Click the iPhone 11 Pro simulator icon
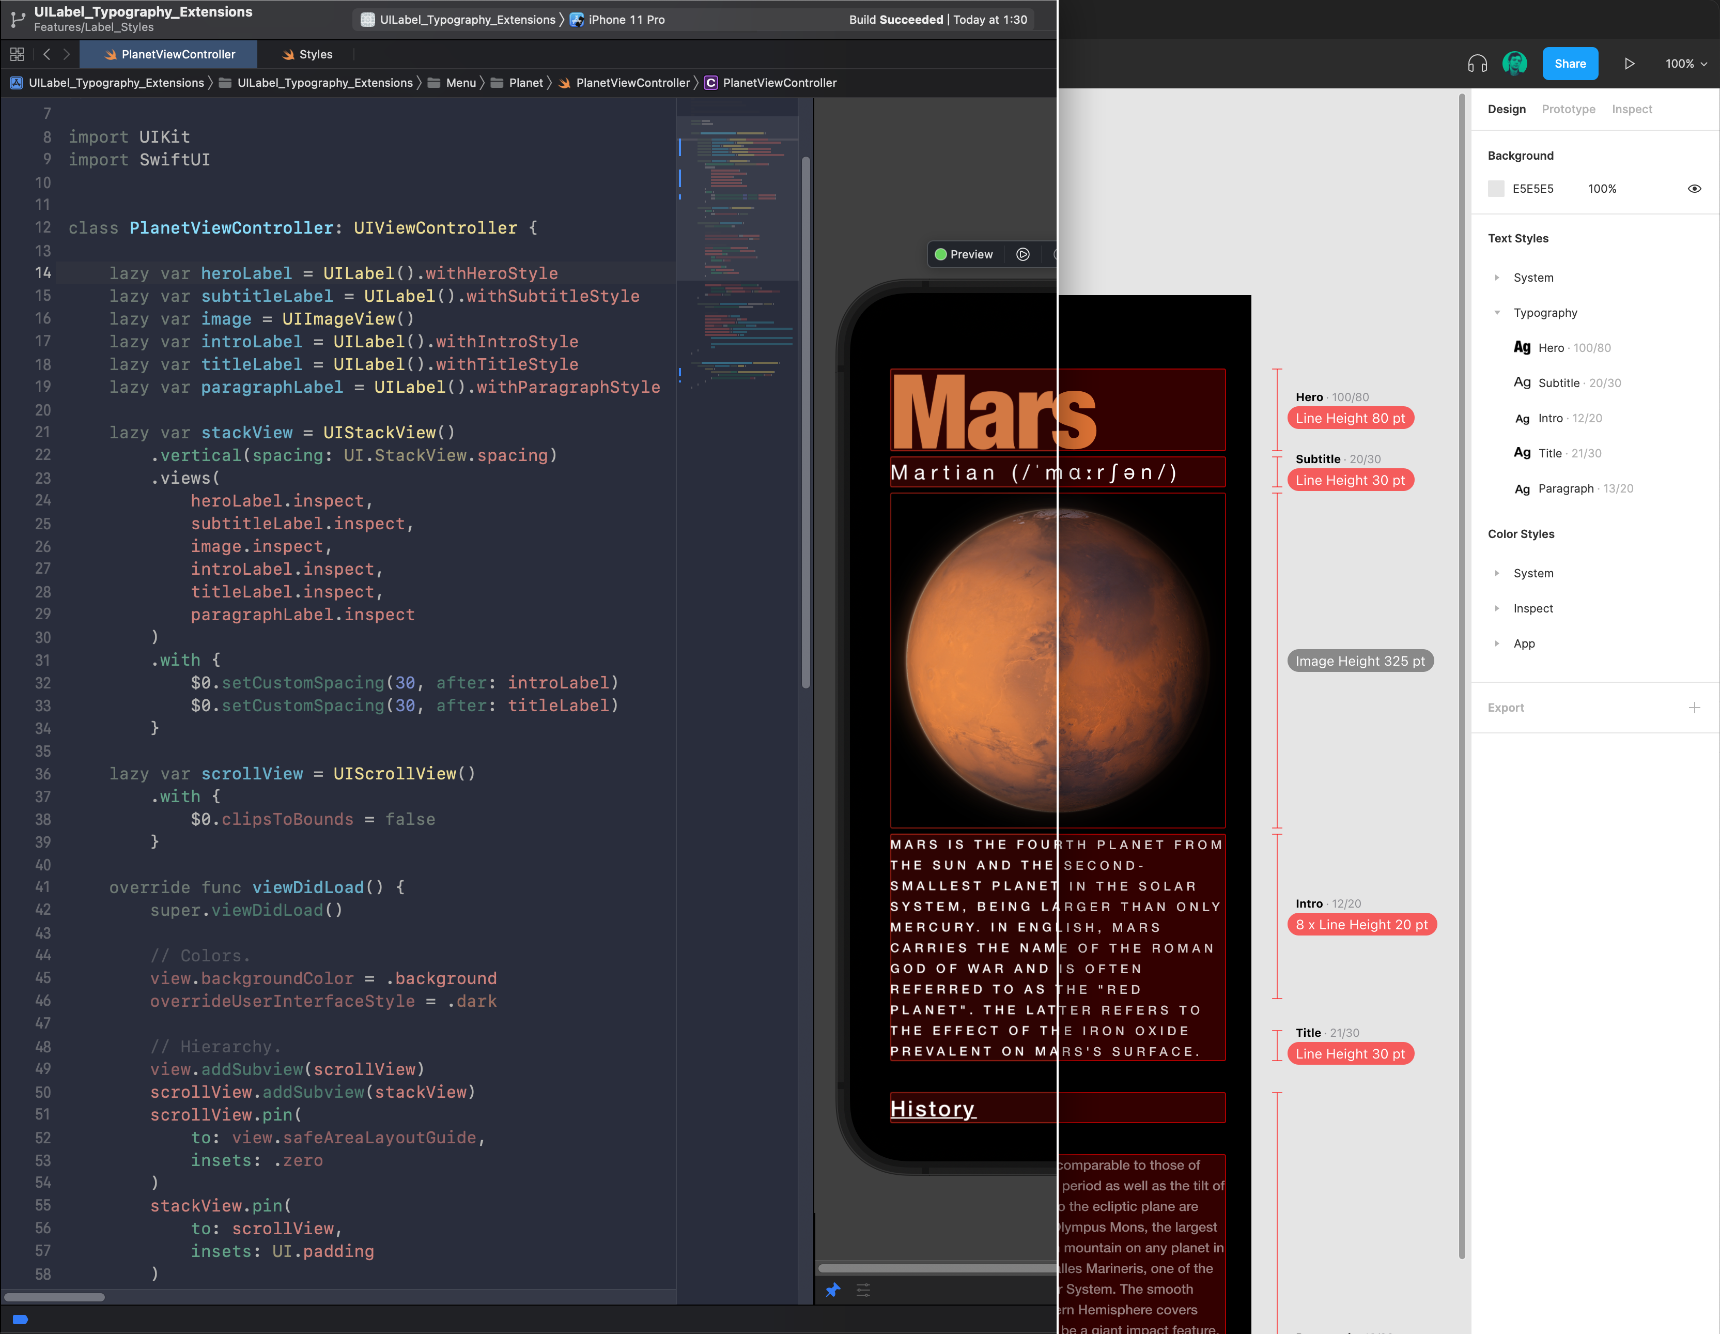The width and height of the screenshot is (1720, 1334). pyautogui.click(x=577, y=20)
